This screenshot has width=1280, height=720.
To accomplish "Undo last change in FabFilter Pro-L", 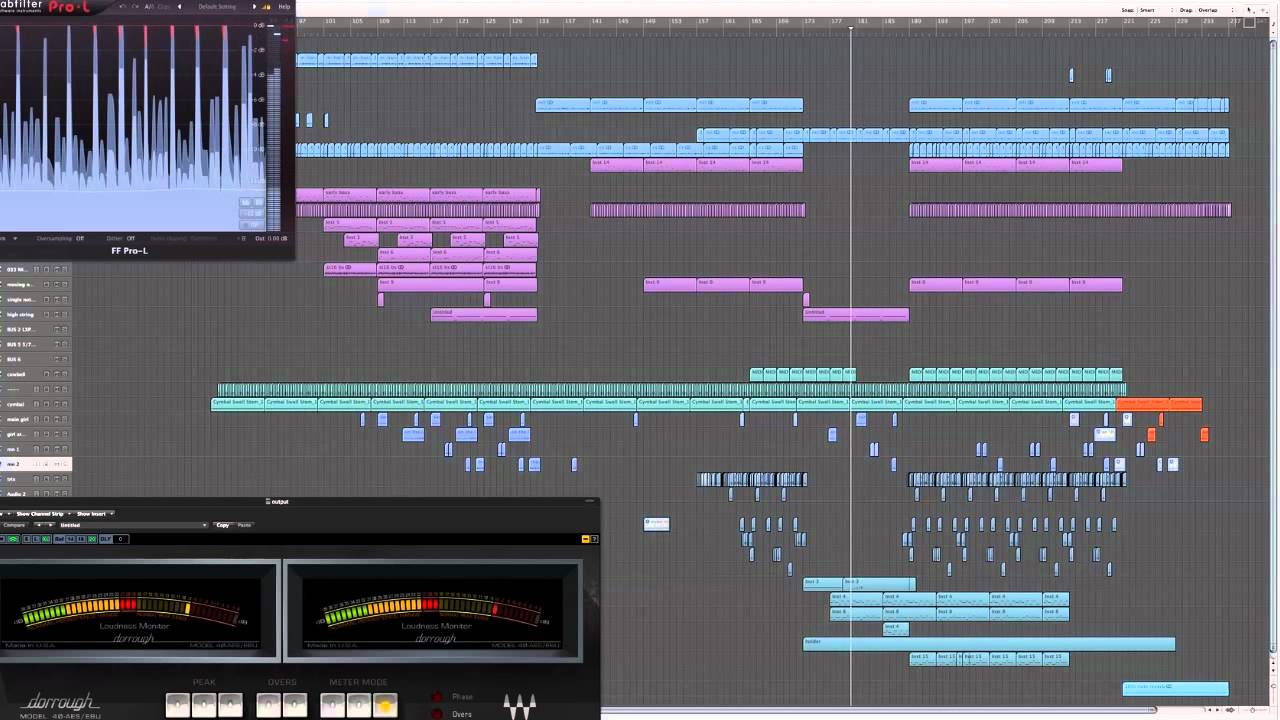I will [x=122, y=6].
